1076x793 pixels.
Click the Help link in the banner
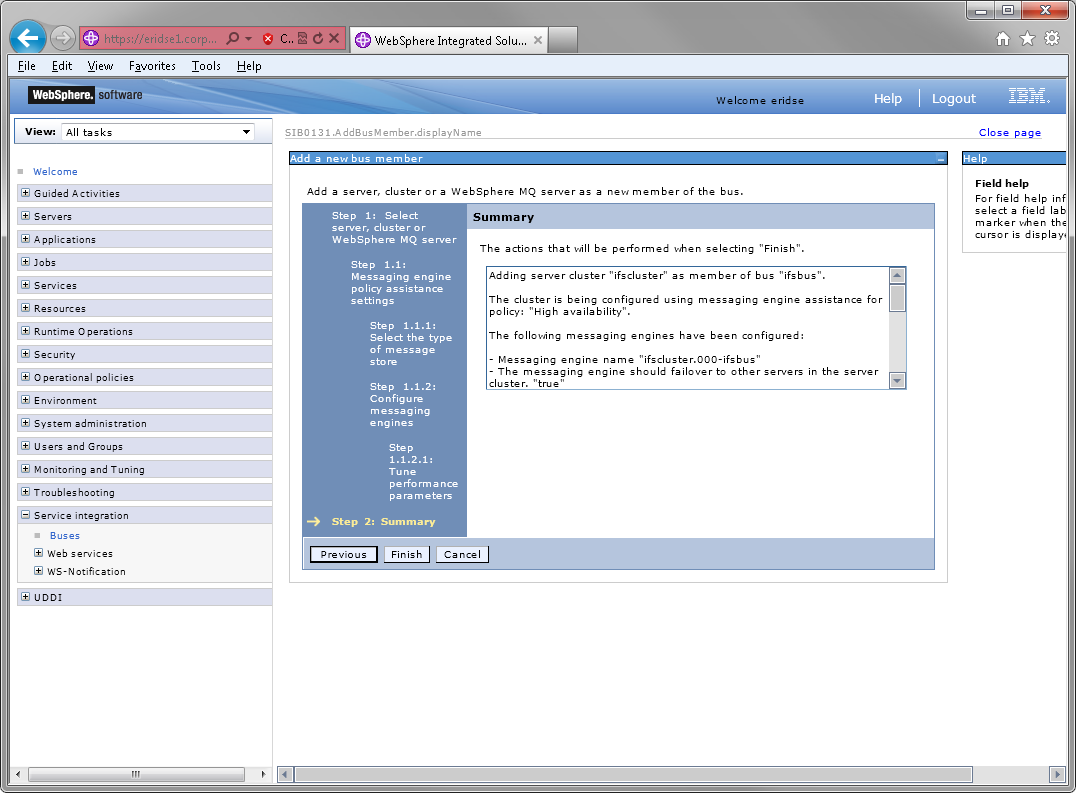click(887, 99)
